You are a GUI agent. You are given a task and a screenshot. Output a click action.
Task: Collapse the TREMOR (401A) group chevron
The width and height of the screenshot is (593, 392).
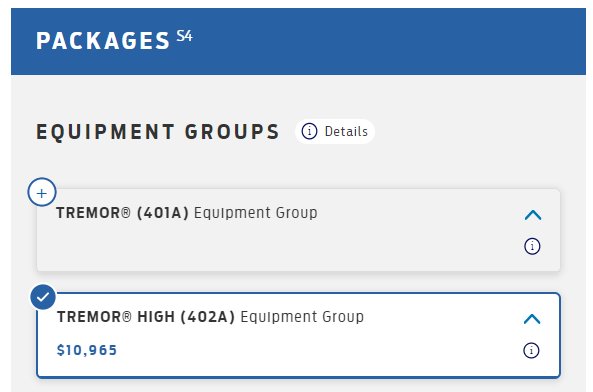click(533, 215)
